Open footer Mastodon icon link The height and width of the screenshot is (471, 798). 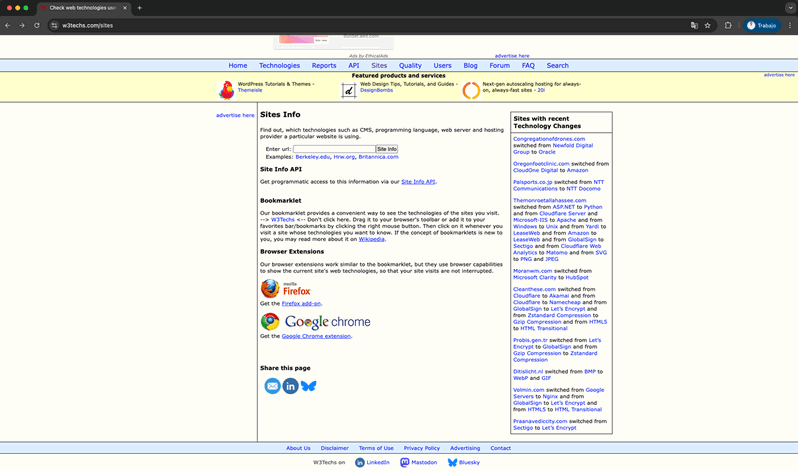[x=405, y=462]
